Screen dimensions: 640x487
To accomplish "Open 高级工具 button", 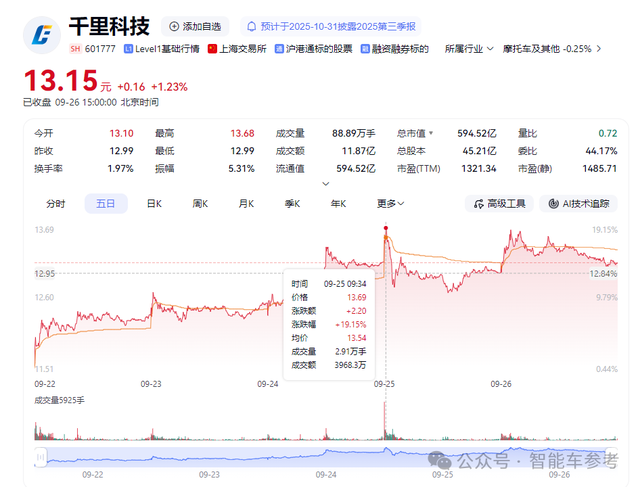I will 499,204.
